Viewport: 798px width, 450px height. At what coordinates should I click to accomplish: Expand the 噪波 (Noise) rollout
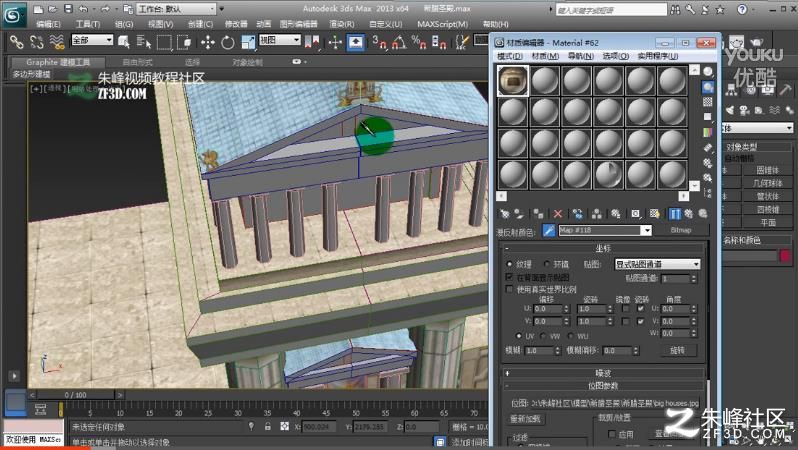point(604,373)
